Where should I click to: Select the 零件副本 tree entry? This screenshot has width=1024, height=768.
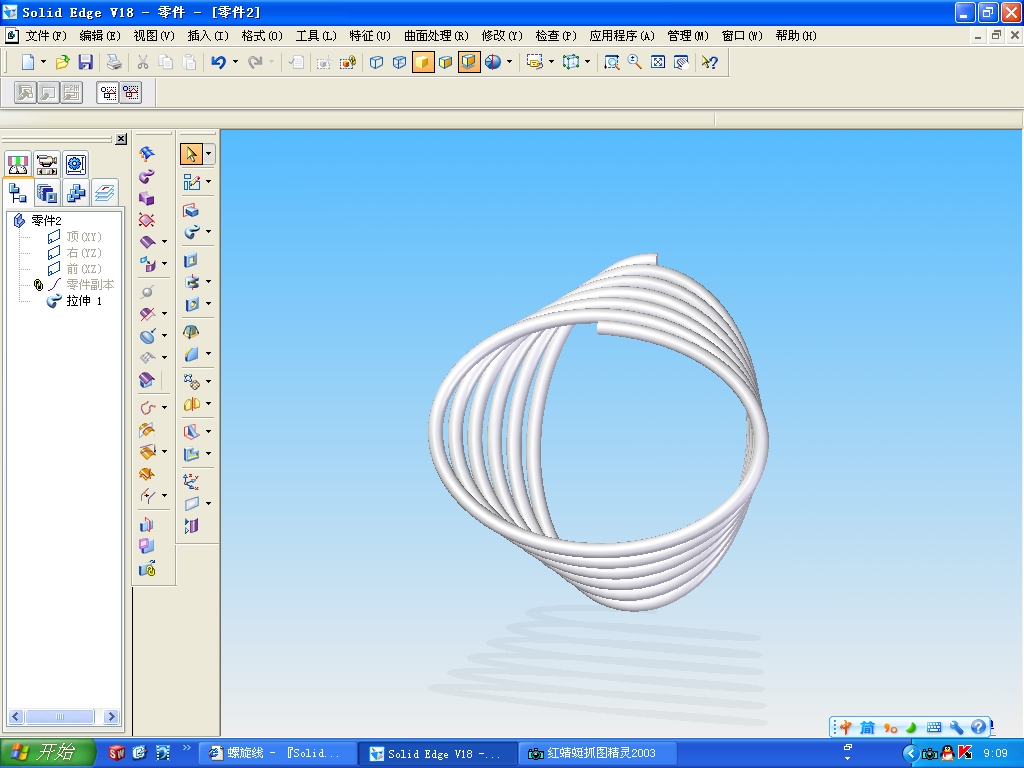tap(90, 285)
